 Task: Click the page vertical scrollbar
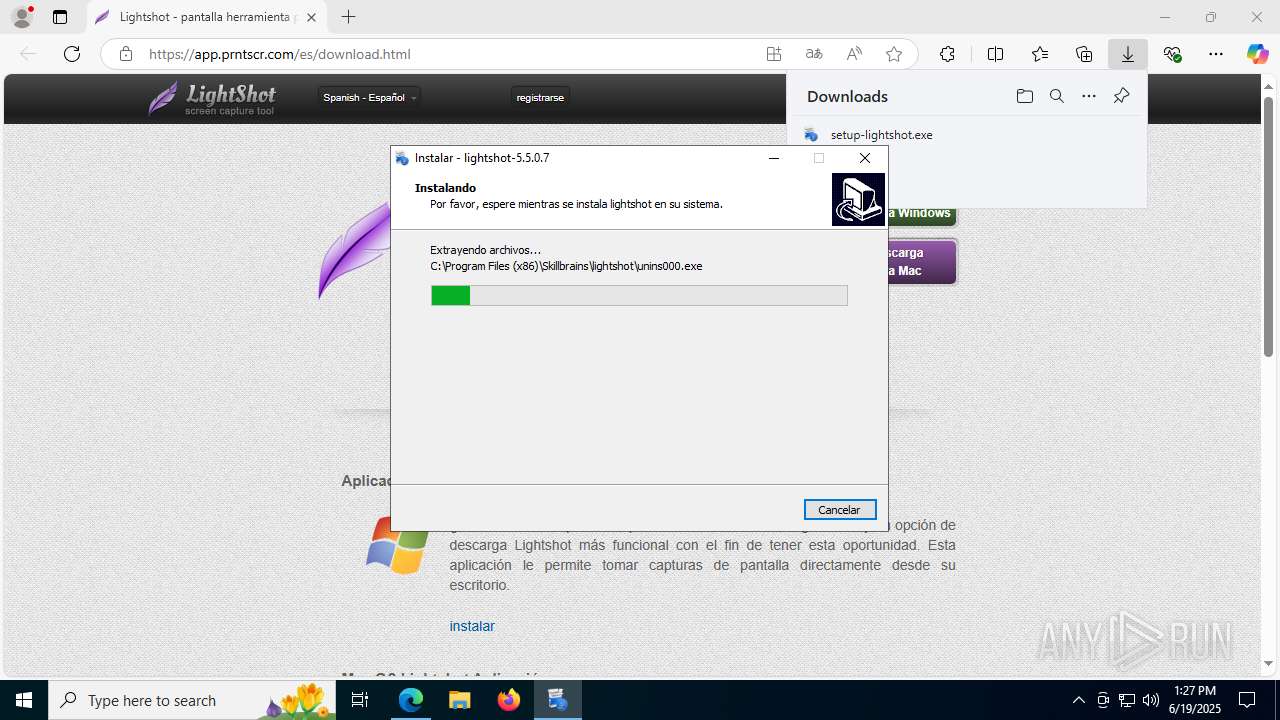click(x=1268, y=227)
